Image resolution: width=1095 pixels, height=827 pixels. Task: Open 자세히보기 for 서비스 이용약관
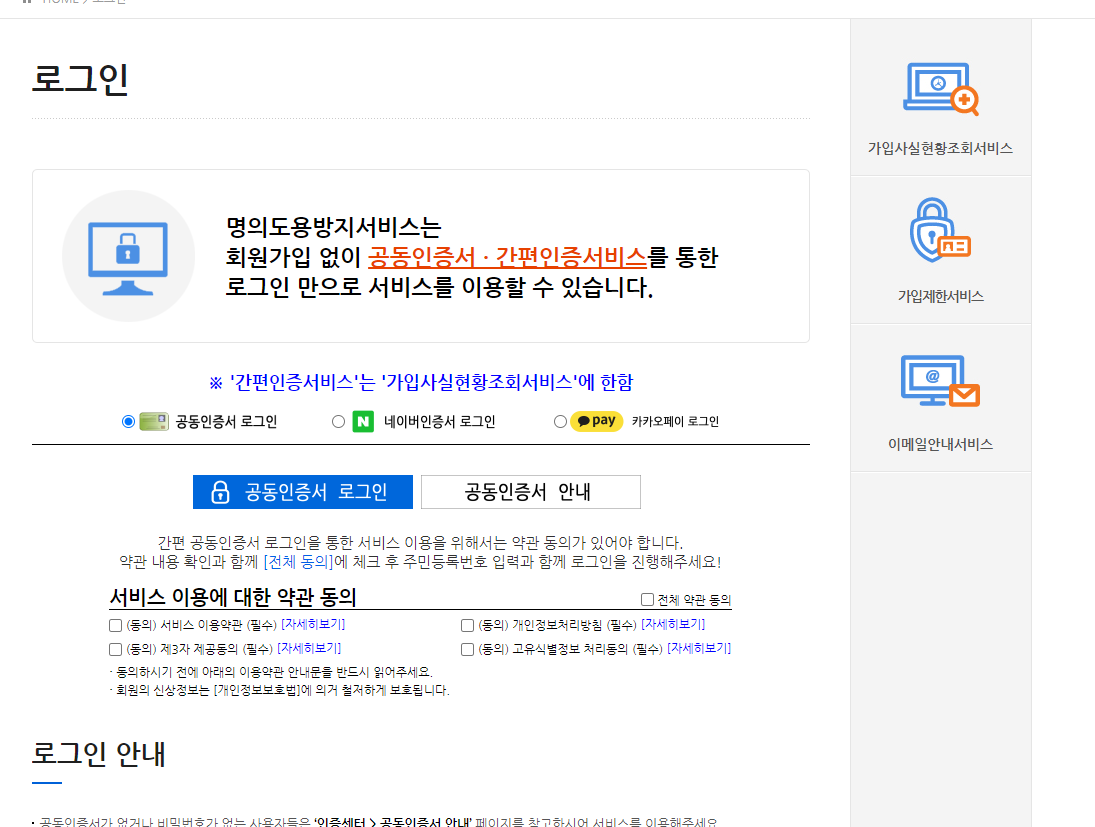(313, 624)
